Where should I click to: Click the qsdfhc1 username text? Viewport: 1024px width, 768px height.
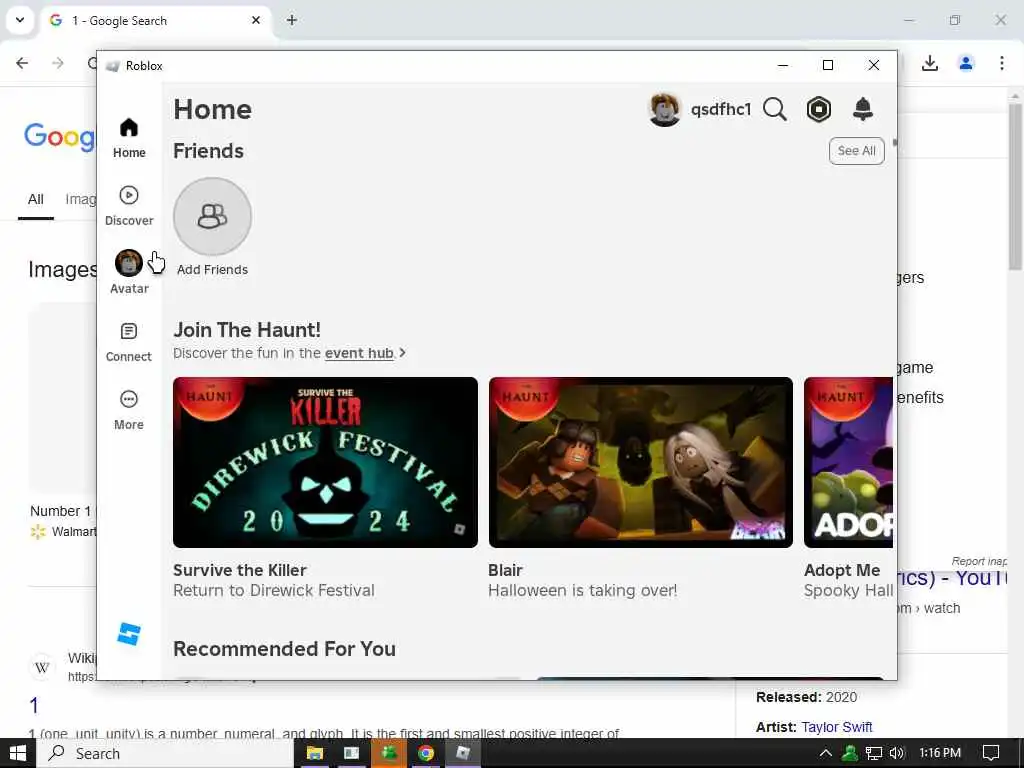coord(721,109)
